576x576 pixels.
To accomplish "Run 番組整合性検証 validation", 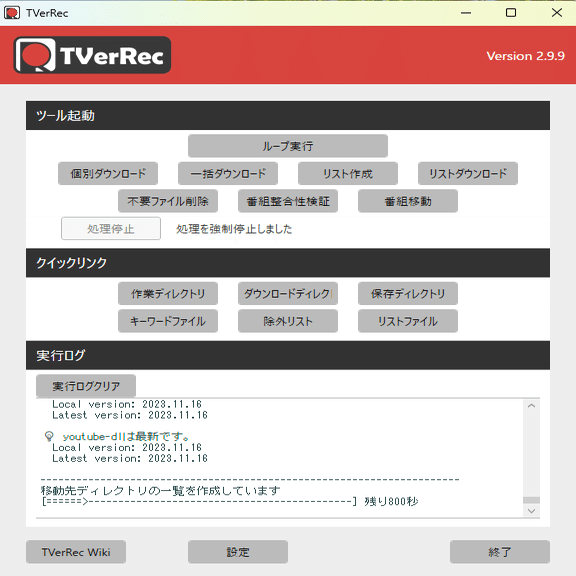I will pyautogui.click(x=288, y=201).
